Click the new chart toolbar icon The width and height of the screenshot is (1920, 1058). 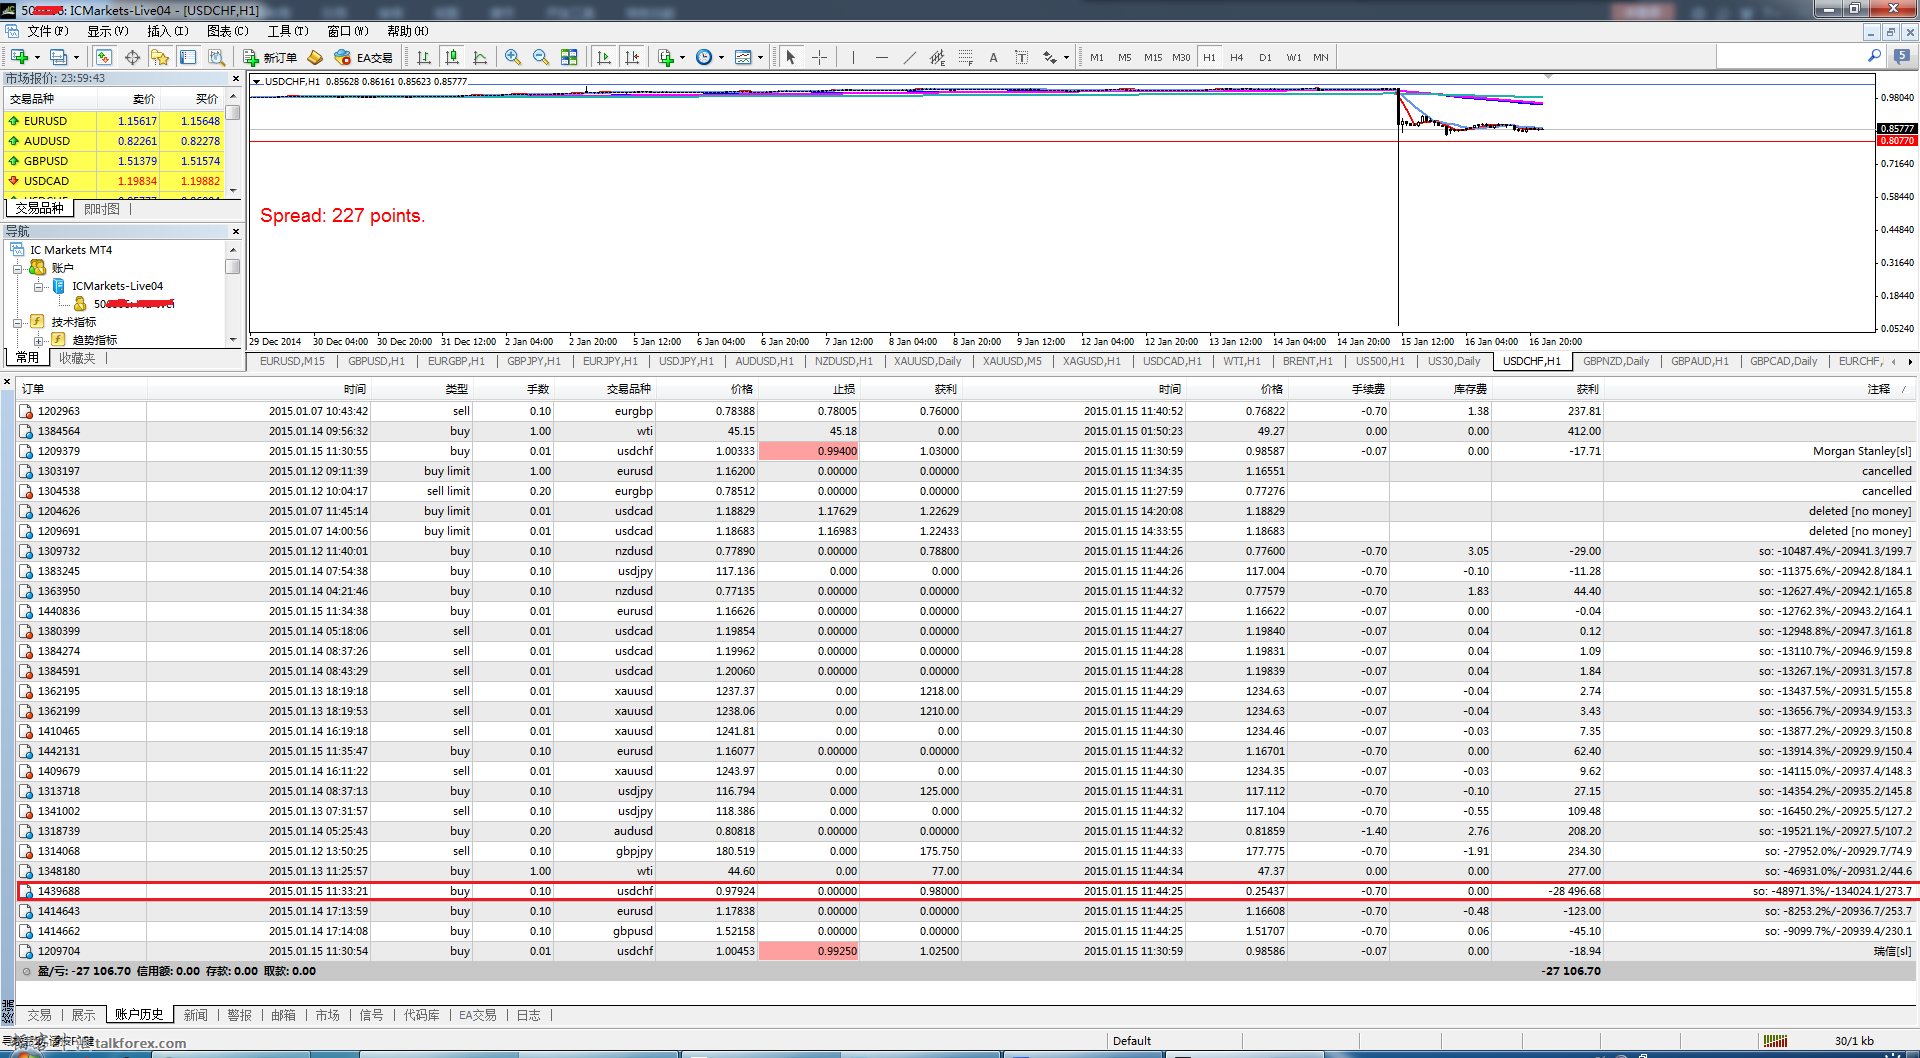pos(20,57)
